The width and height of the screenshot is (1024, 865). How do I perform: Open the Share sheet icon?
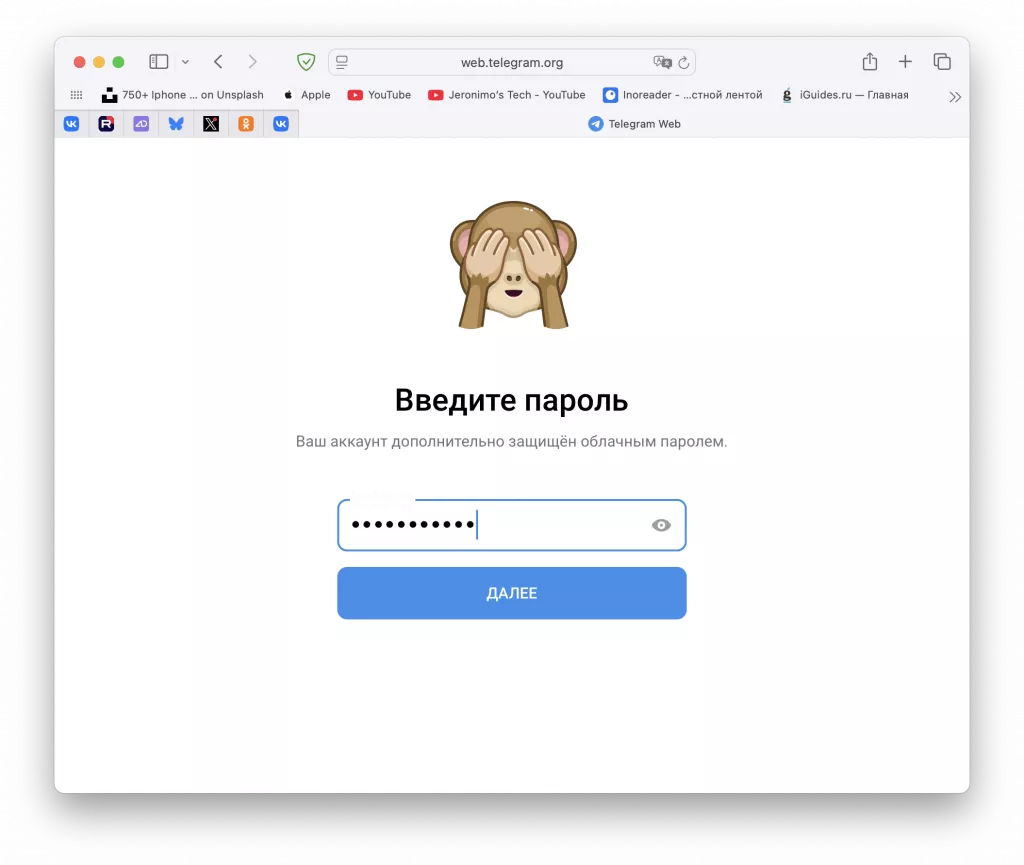pyautogui.click(x=869, y=61)
